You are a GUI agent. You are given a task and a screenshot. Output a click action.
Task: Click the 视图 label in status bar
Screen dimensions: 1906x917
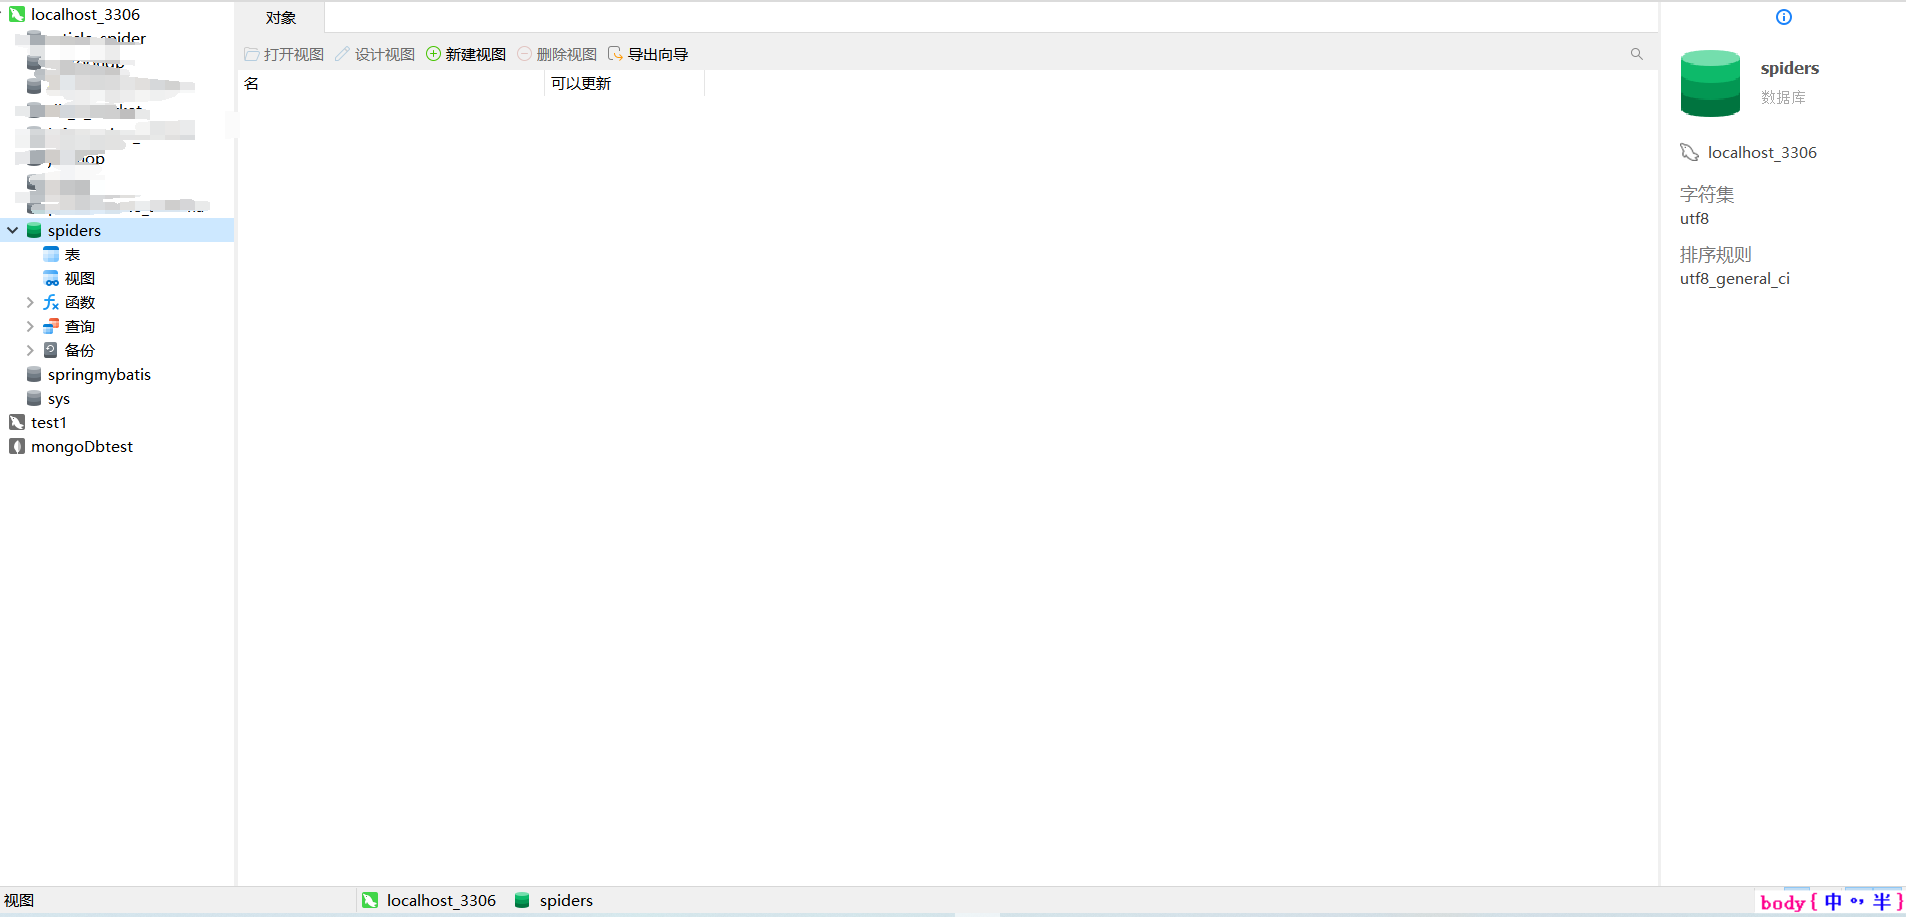click(19, 900)
